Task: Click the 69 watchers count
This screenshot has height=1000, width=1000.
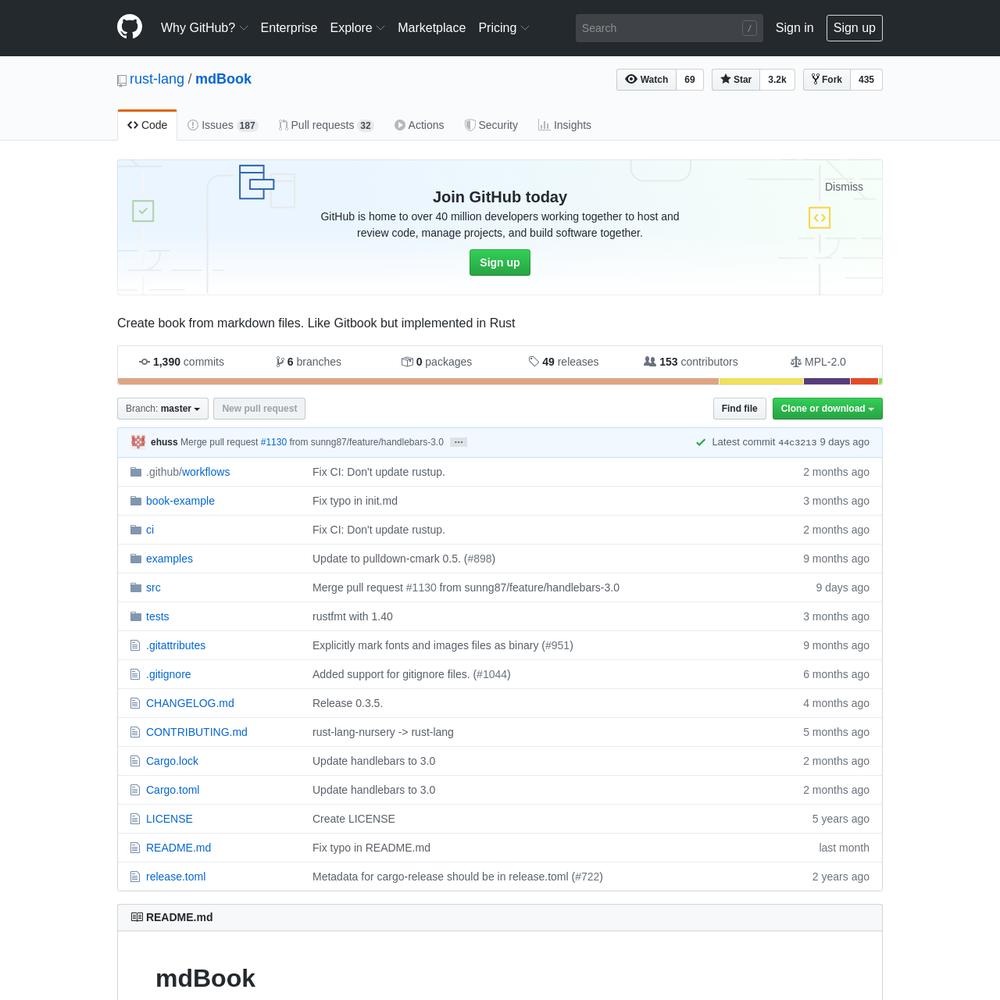Action: 689,80
